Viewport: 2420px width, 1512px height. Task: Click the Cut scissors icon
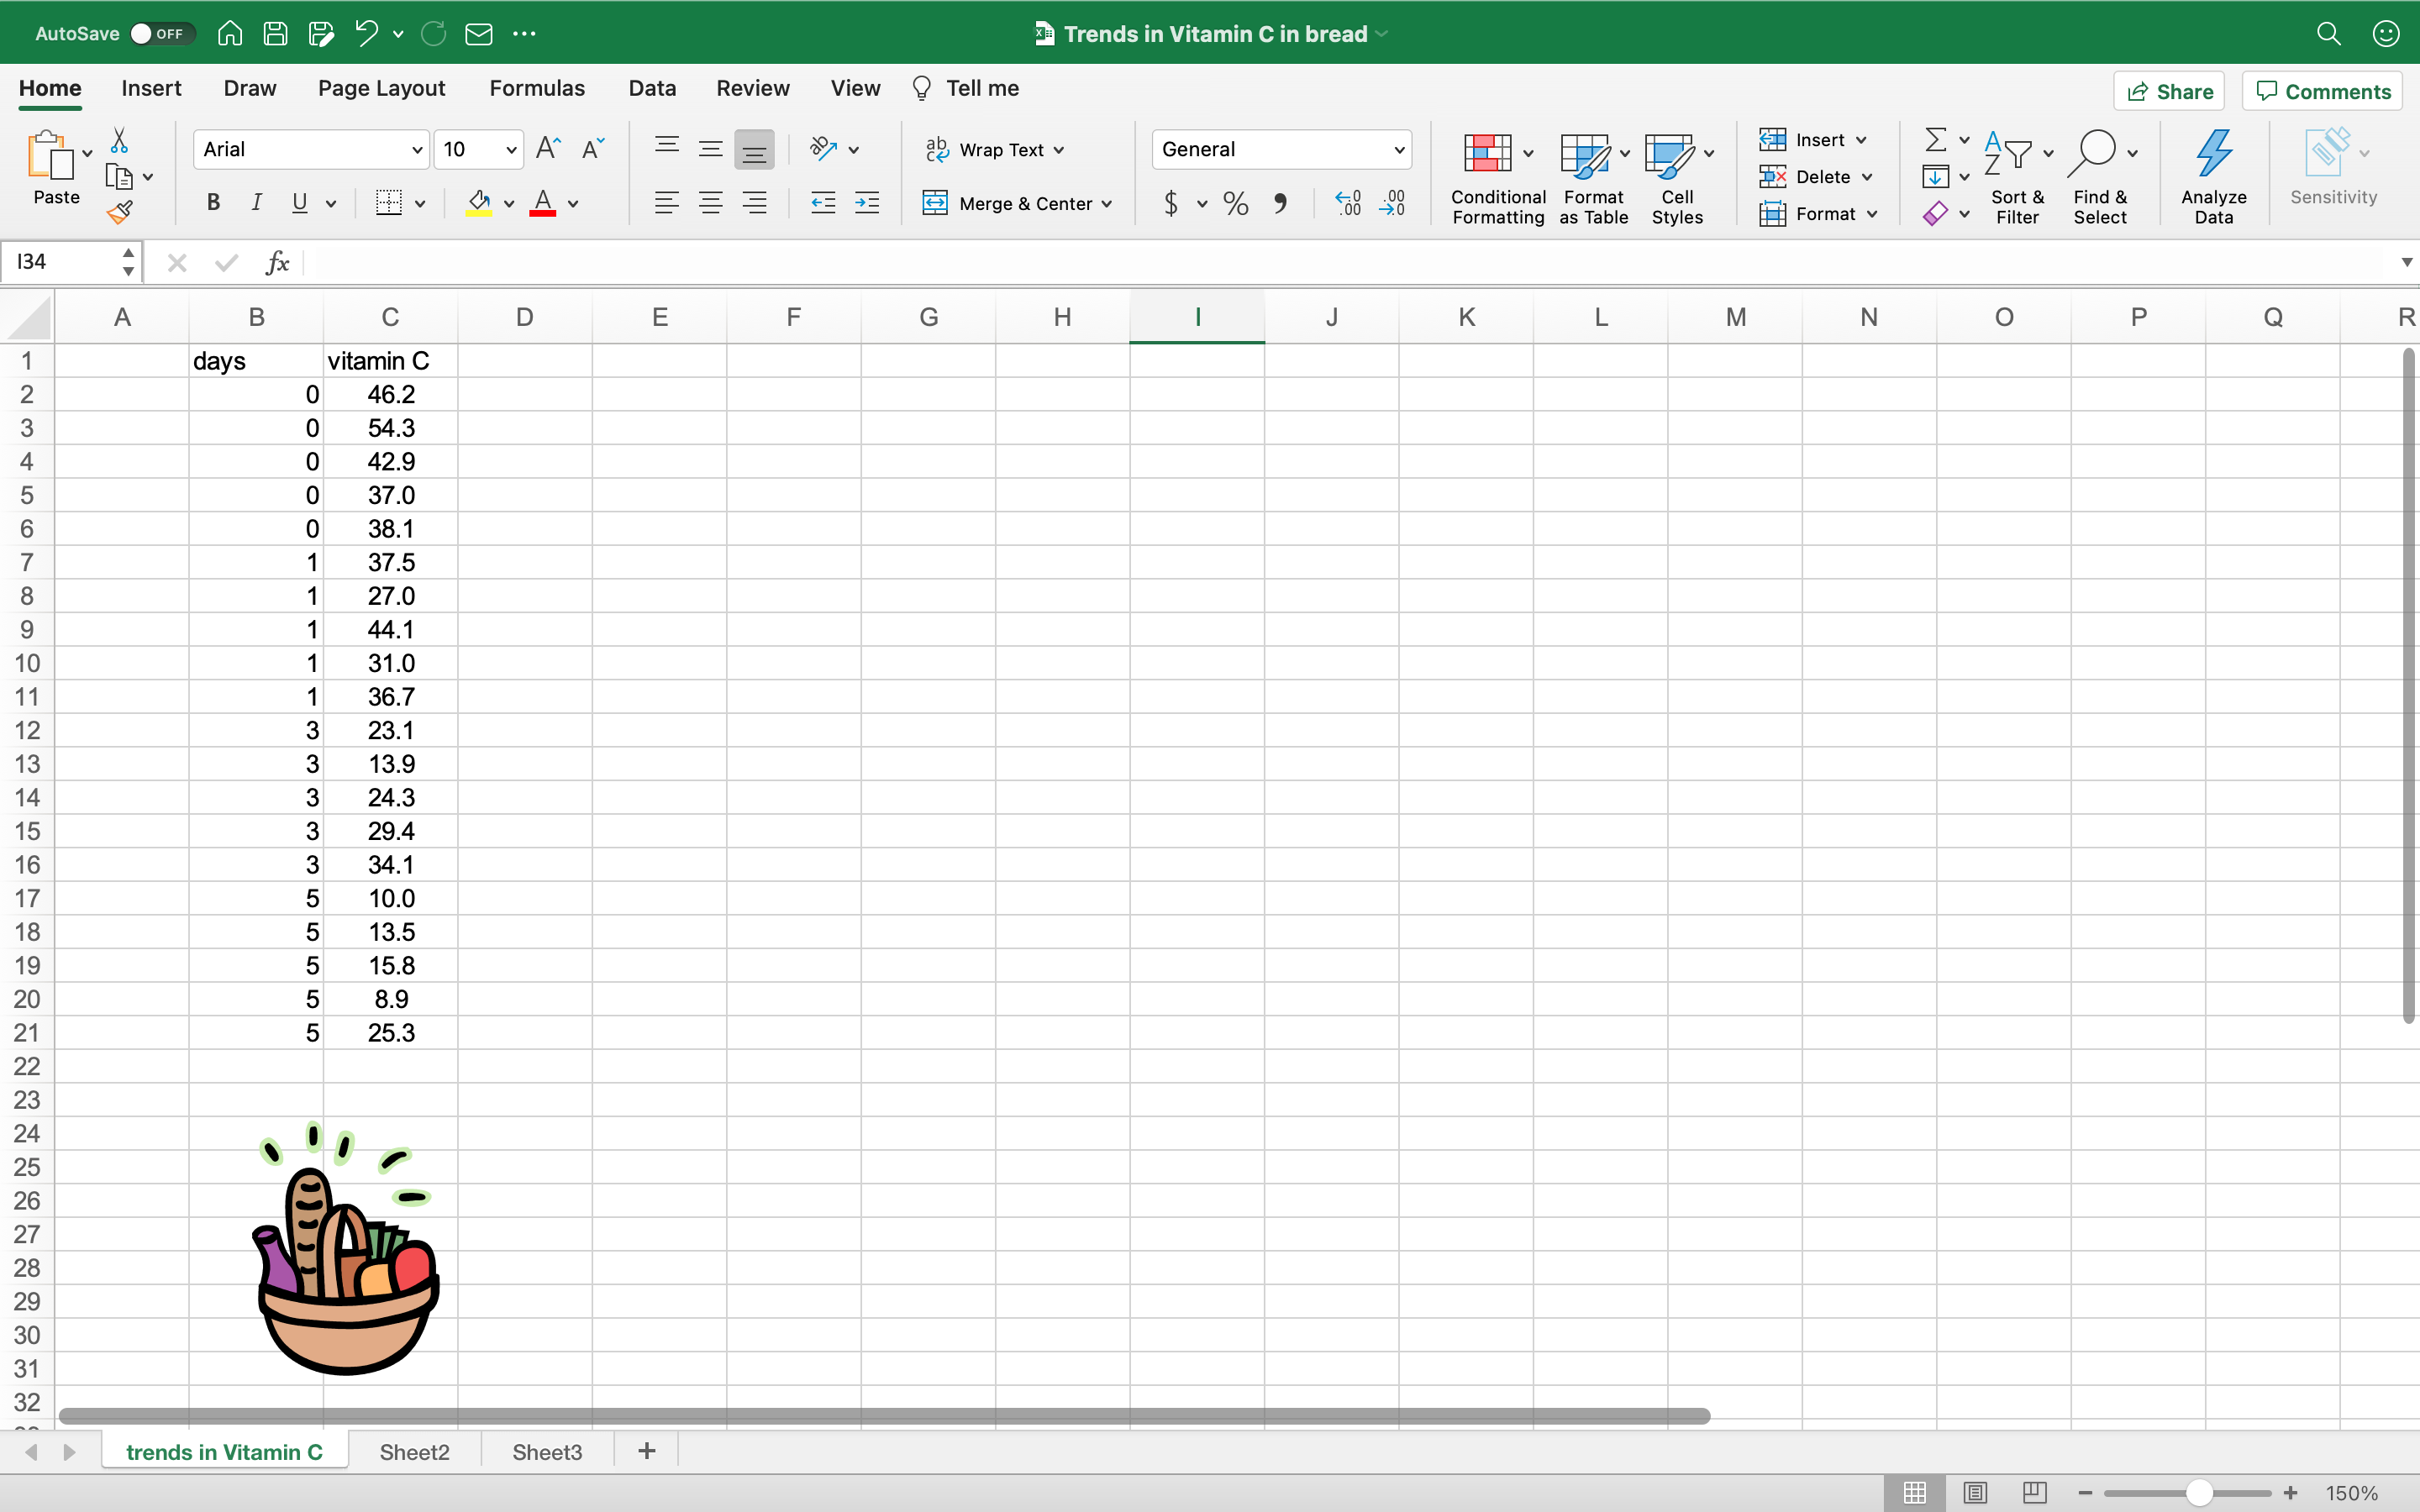coord(119,140)
